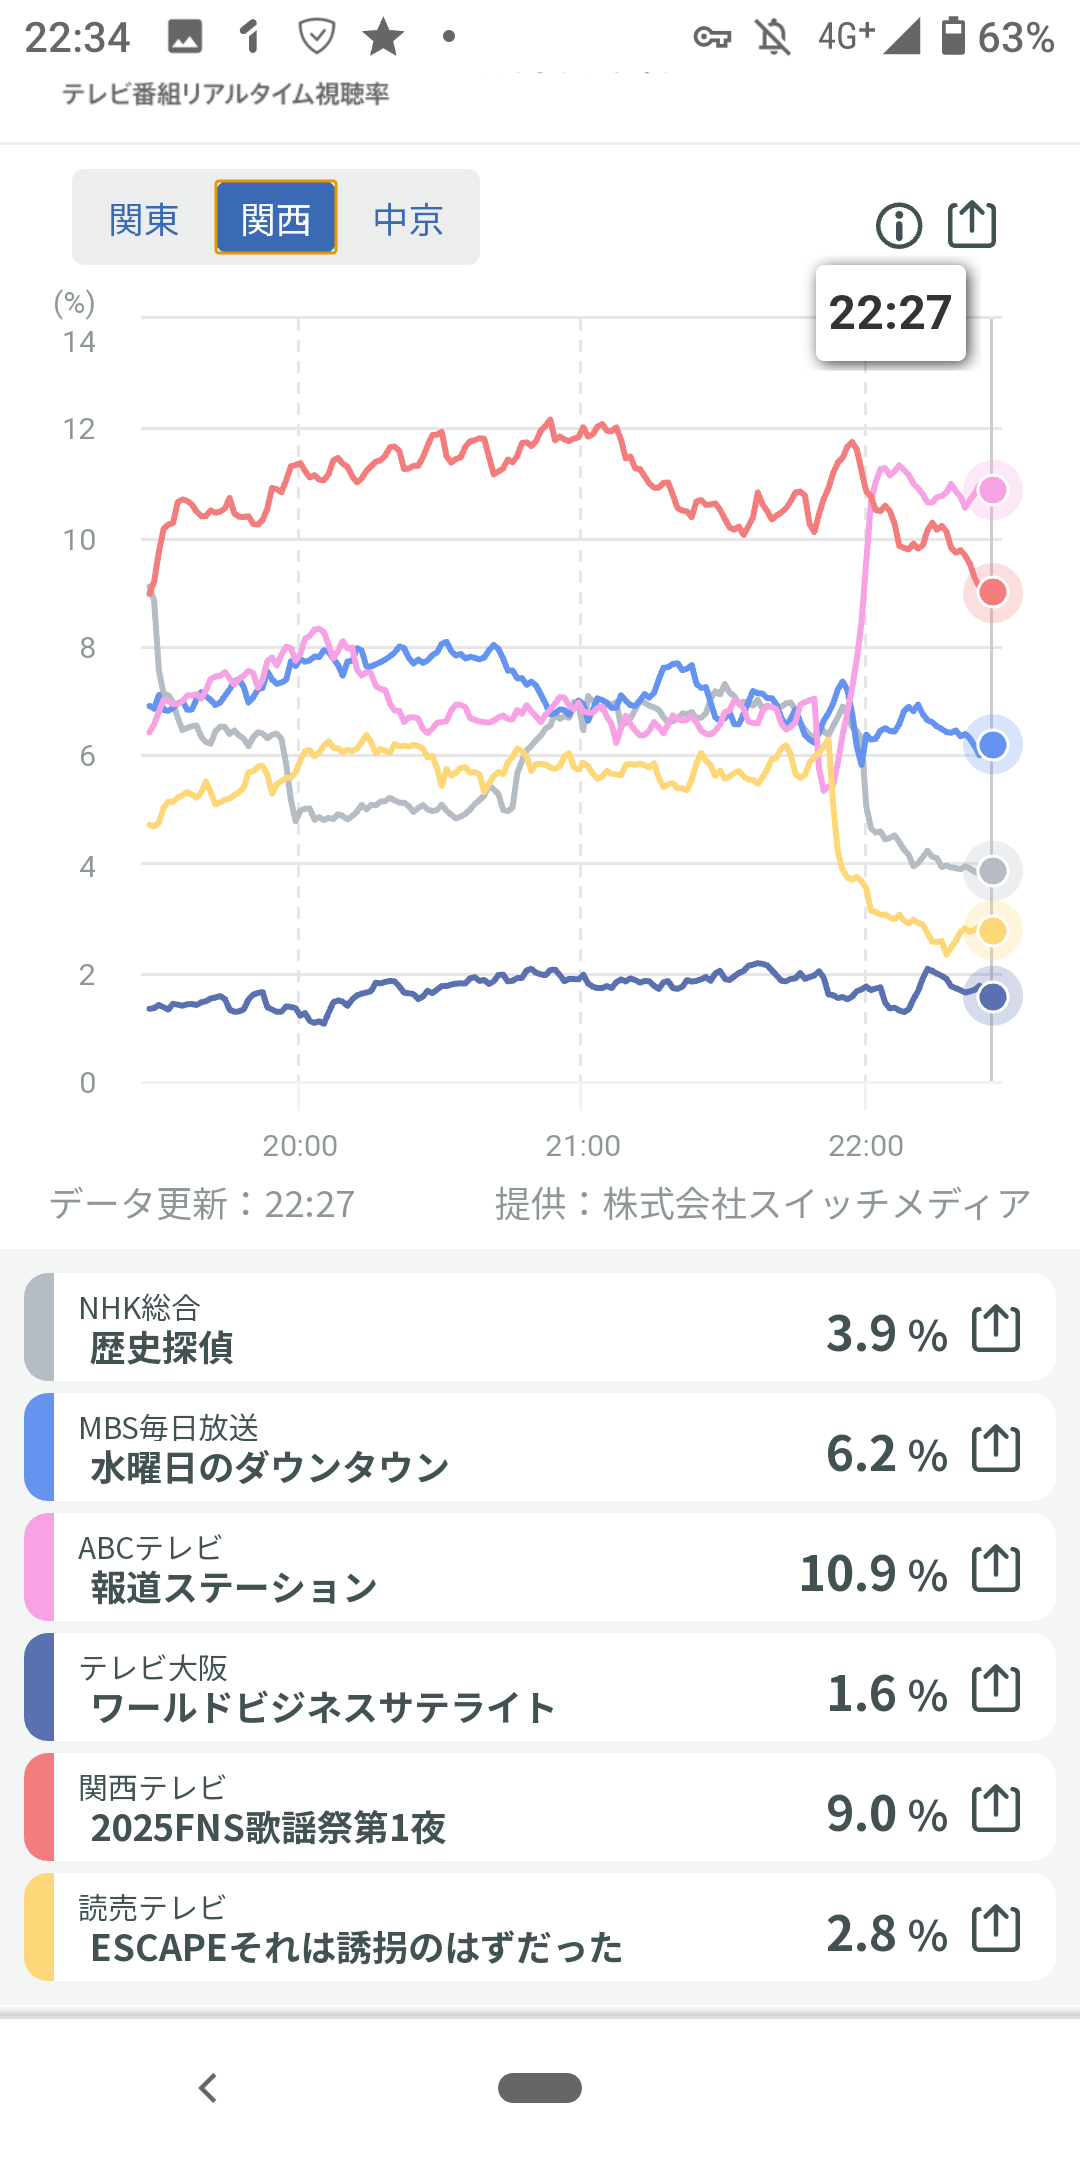
Task: Click the pink data point on chart
Action: pos(992,490)
